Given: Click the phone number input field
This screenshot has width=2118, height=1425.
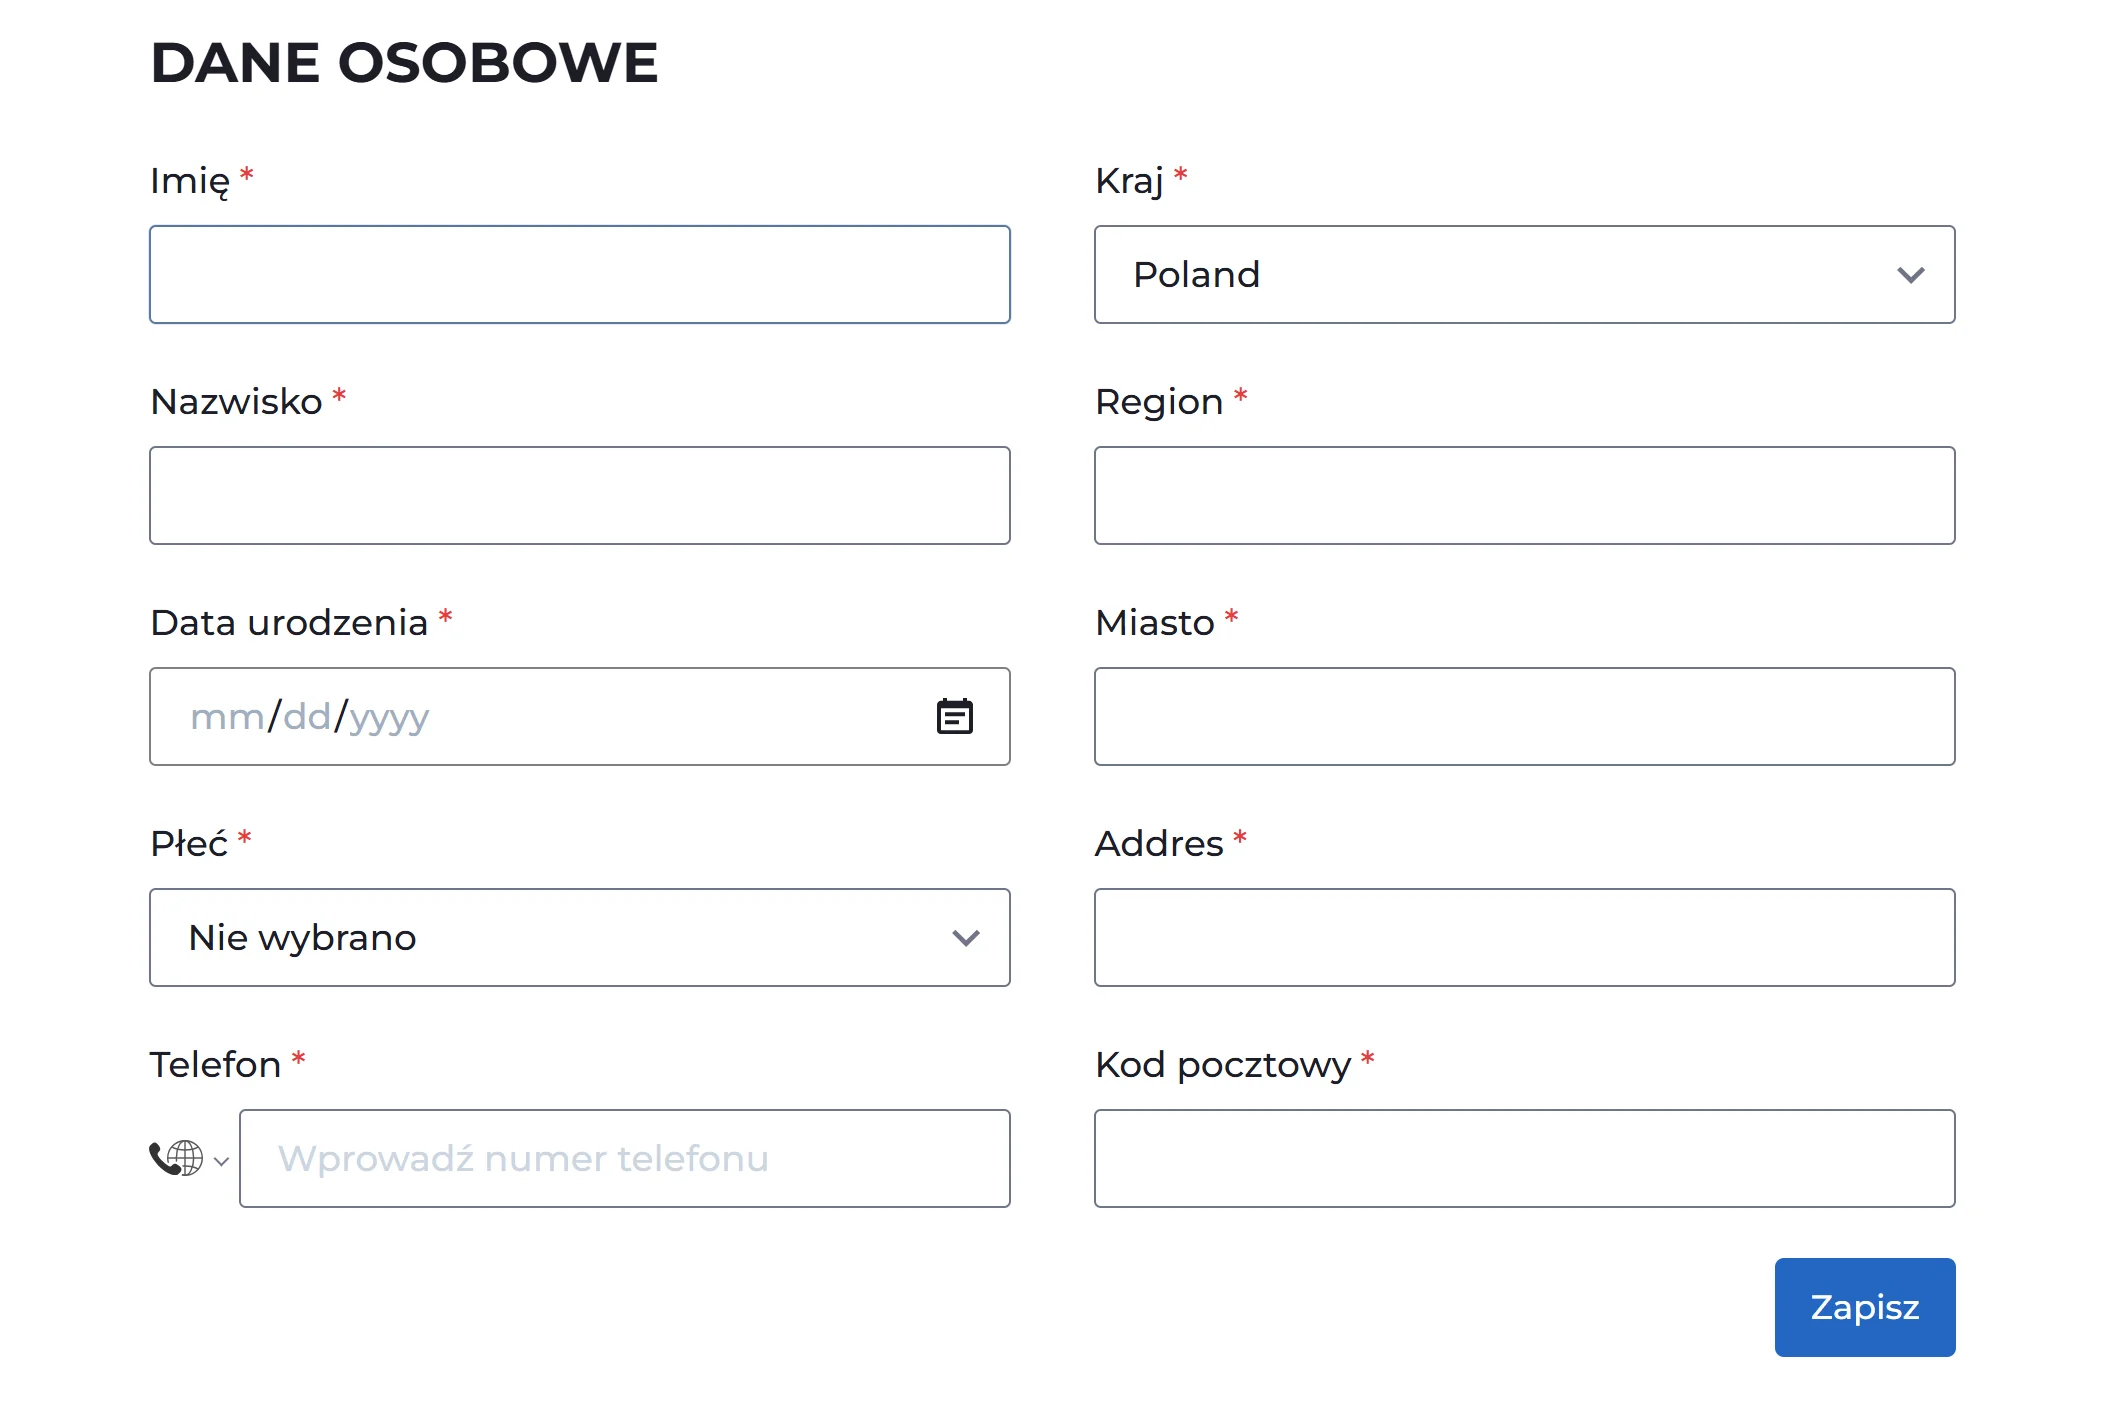Looking at the screenshot, I should (x=625, y=1159).
